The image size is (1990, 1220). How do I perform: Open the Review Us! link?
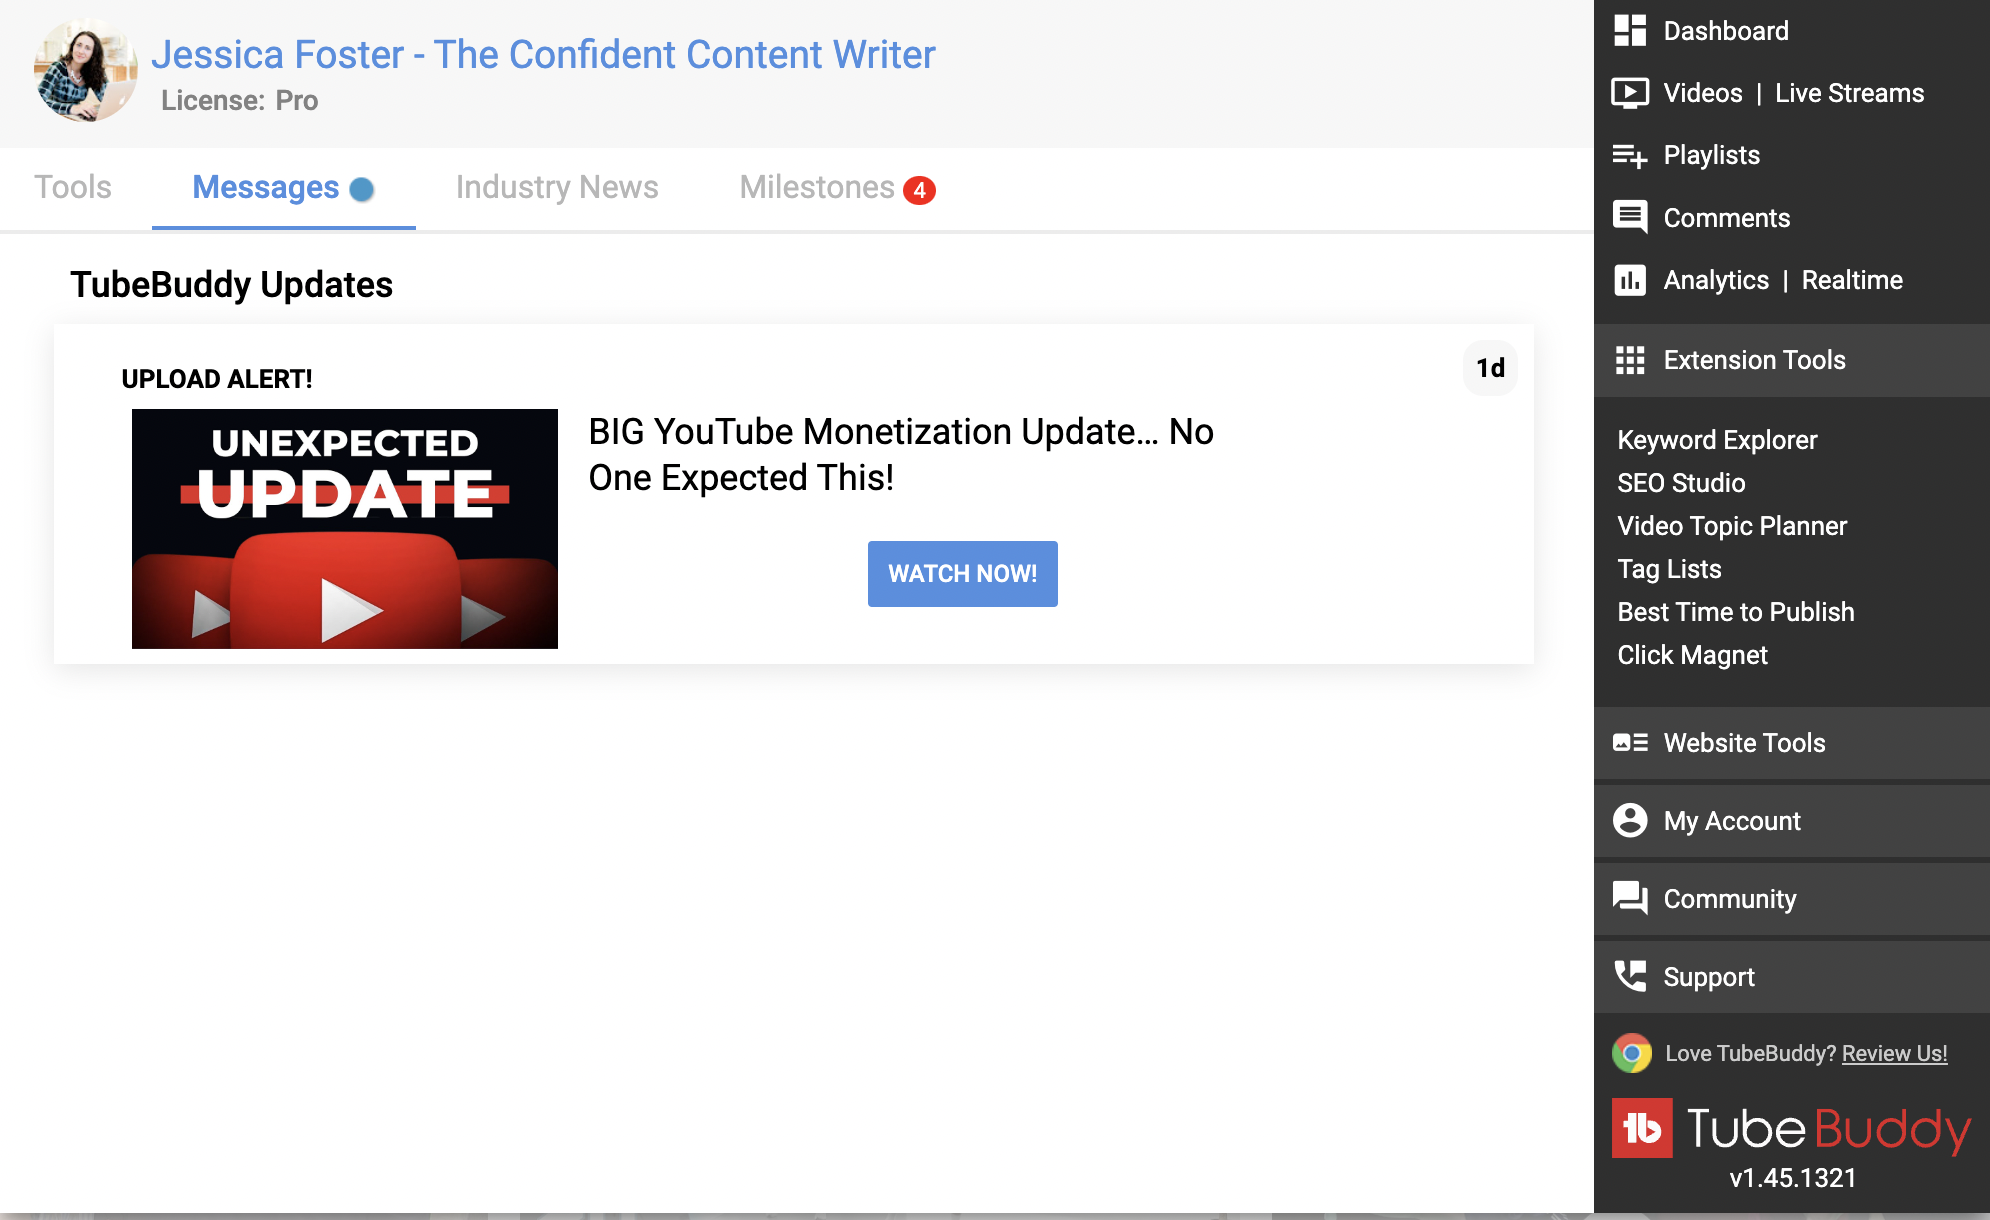1893,1053
